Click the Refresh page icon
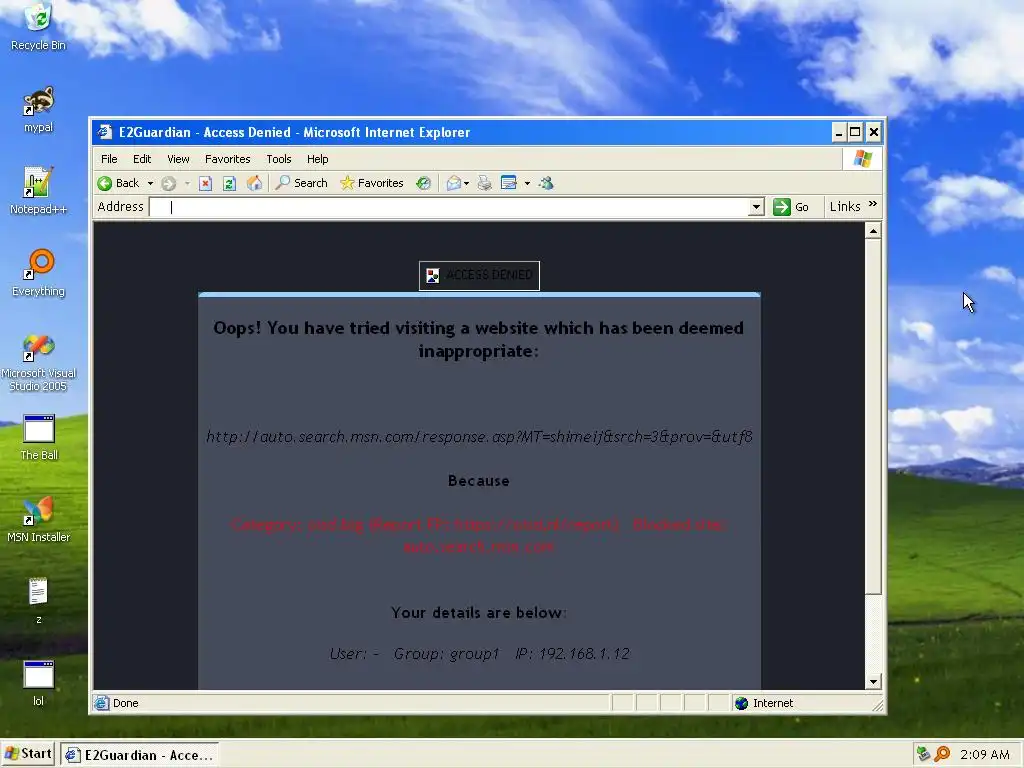 (x=229, y=184)
